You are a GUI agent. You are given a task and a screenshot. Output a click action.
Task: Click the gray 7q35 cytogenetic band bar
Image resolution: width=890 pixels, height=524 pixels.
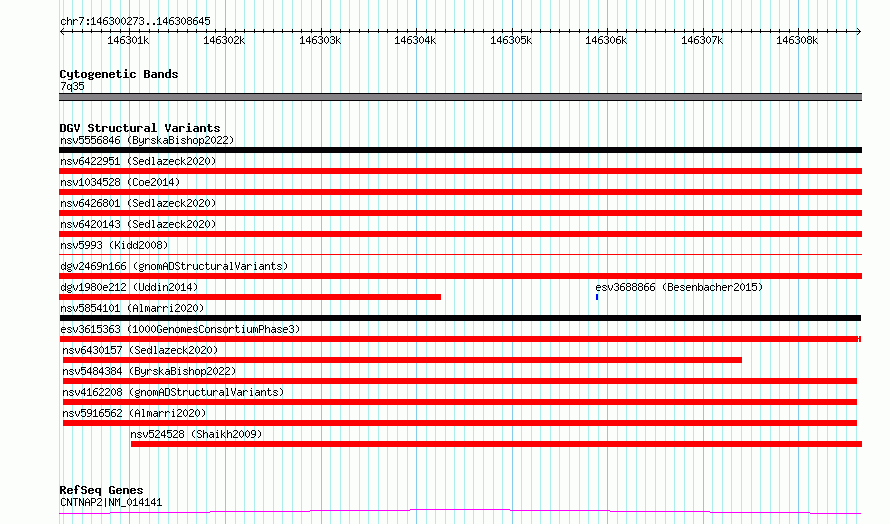click(x=460, y=97)
